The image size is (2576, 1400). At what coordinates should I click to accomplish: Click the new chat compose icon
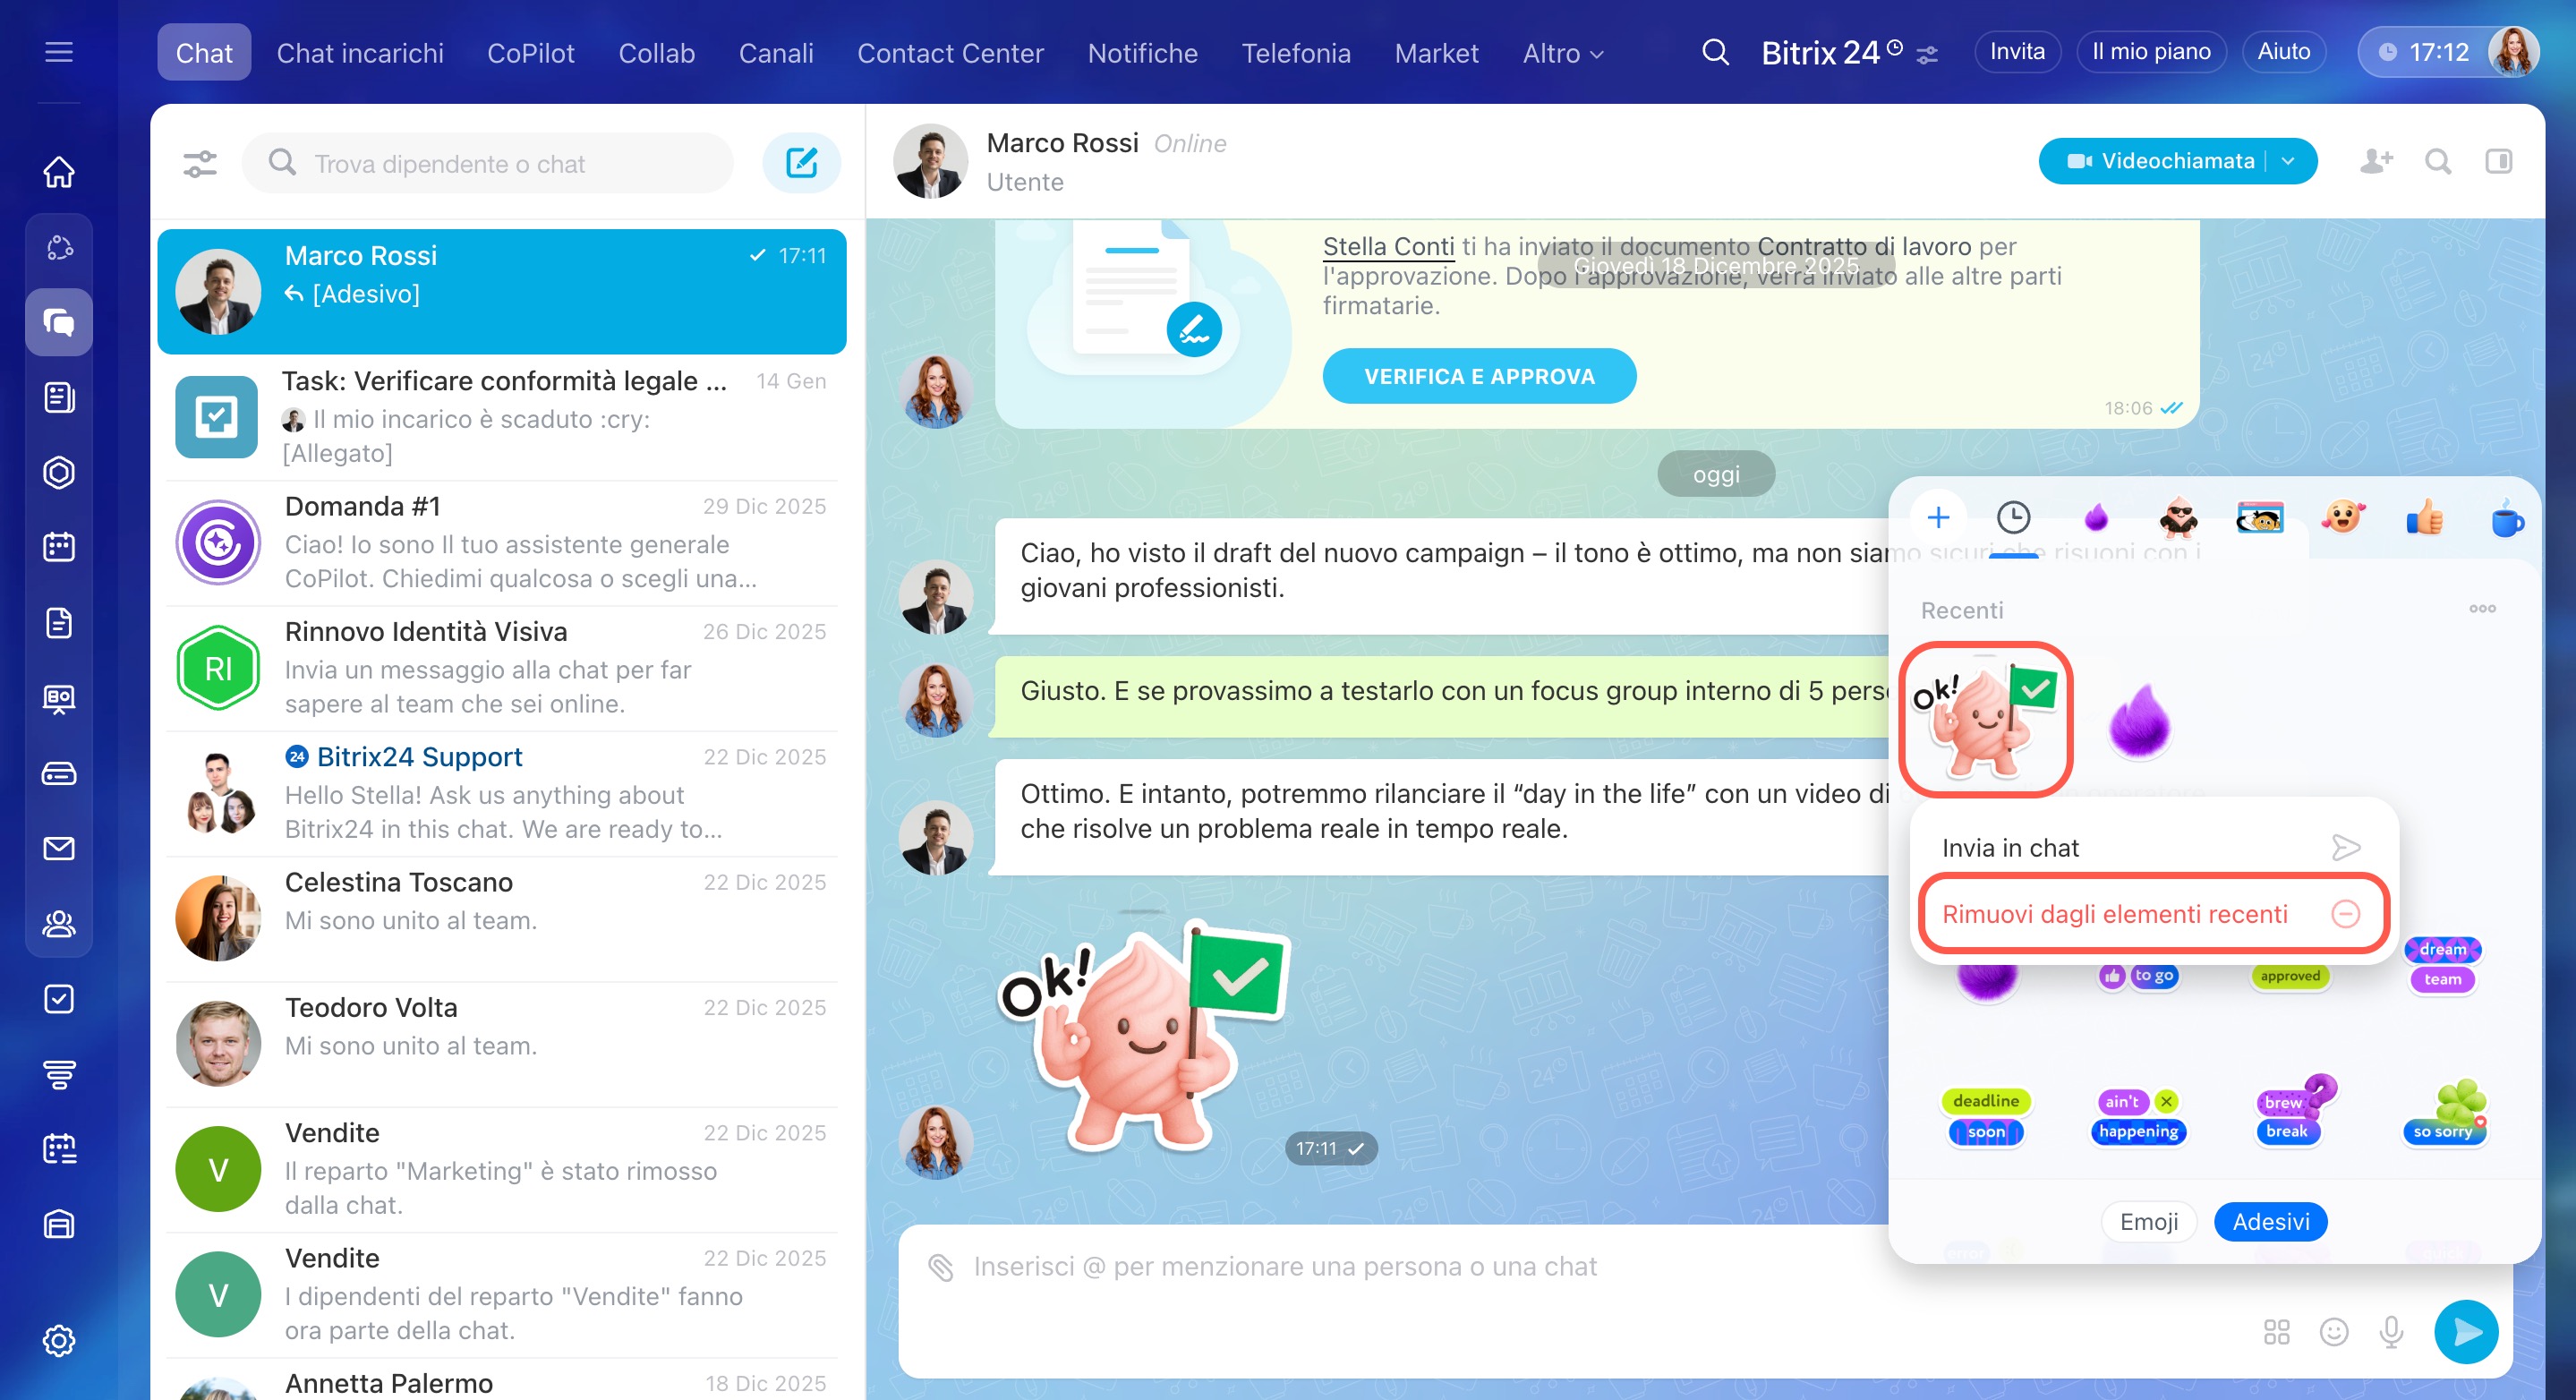click(x=801, y=163)
